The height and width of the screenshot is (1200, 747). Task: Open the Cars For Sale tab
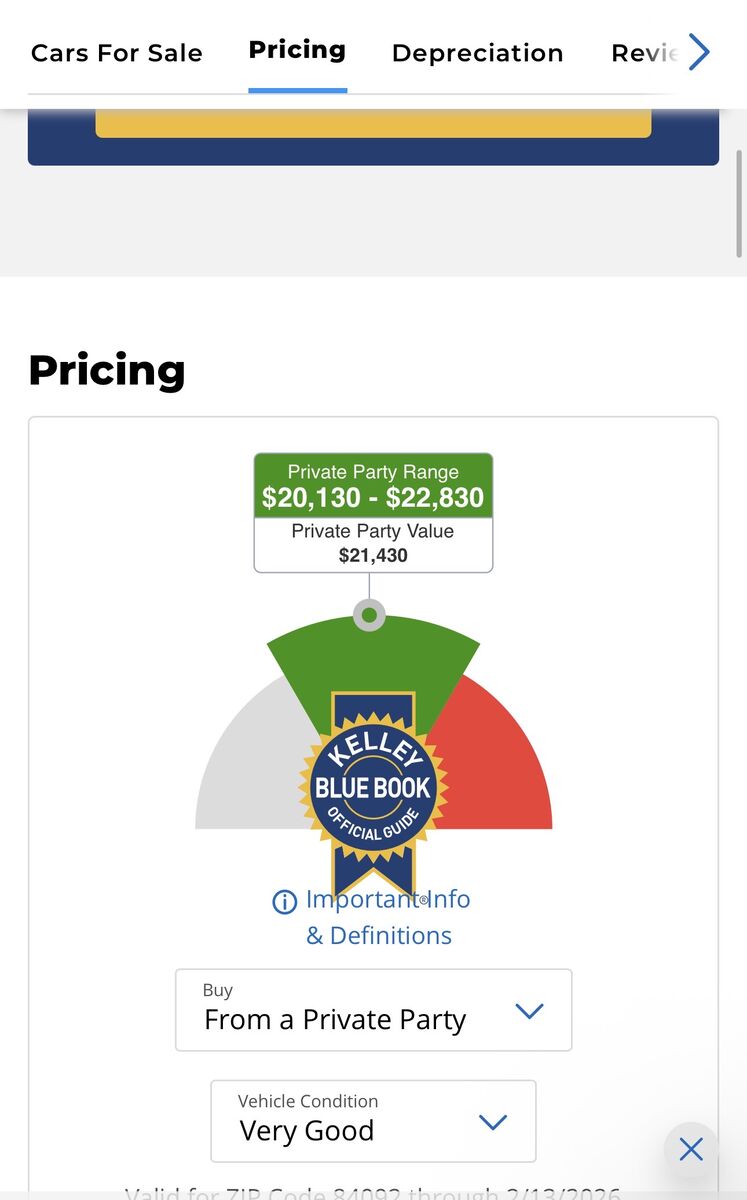(117, 53)
